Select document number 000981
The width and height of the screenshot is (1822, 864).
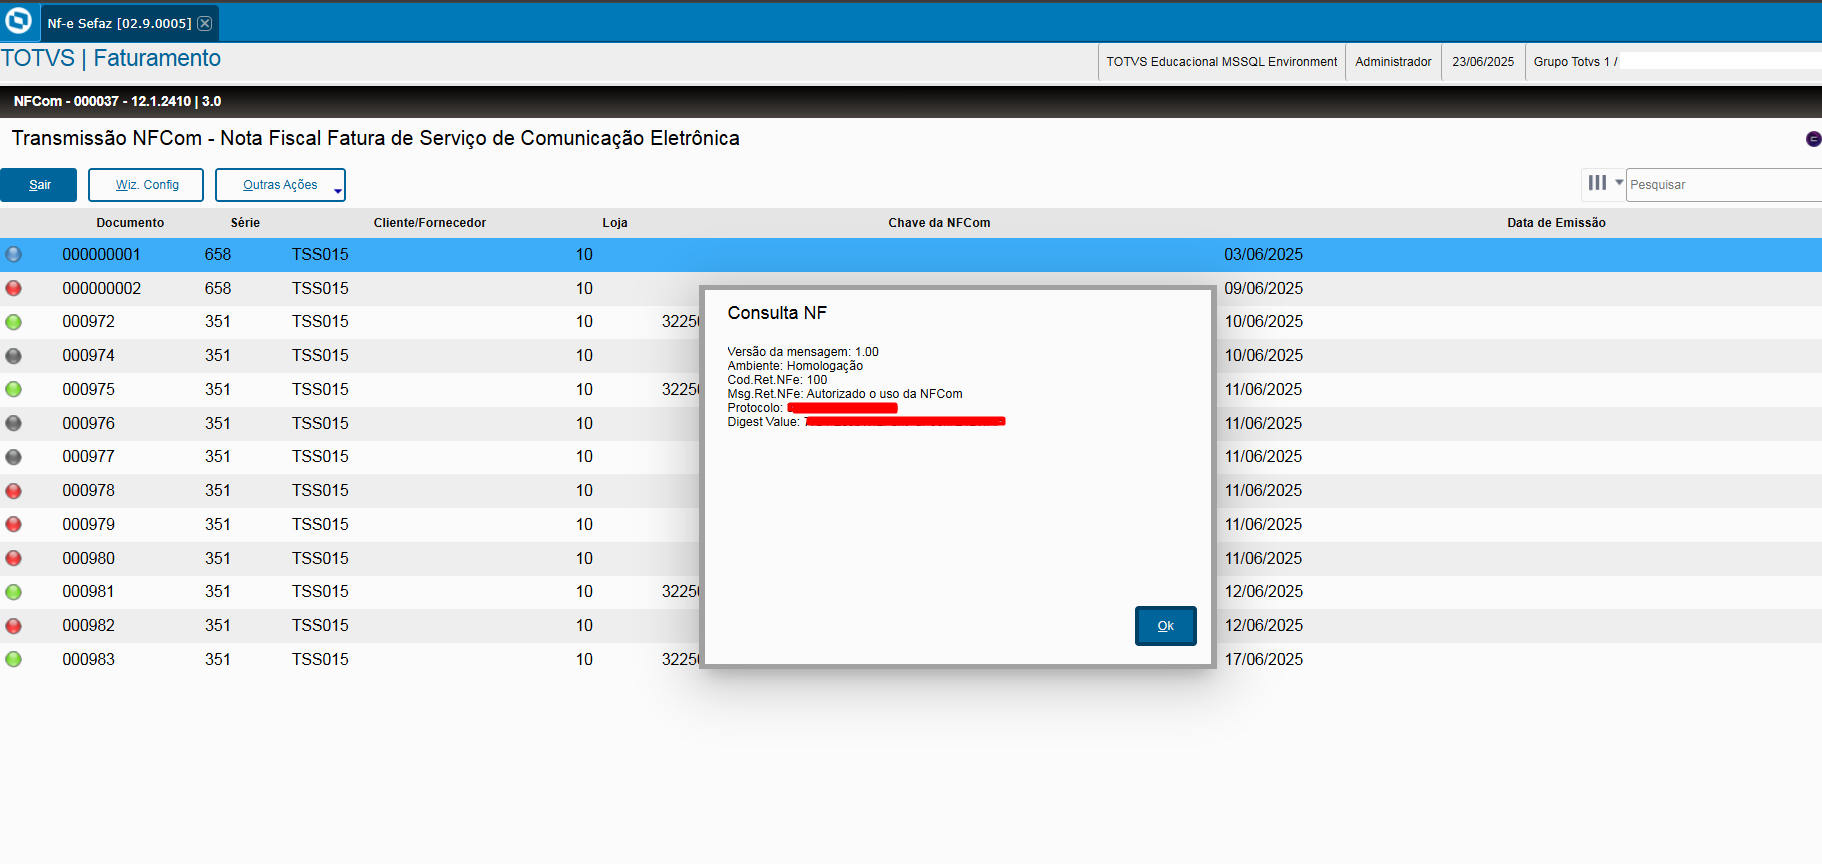[88, 592]
